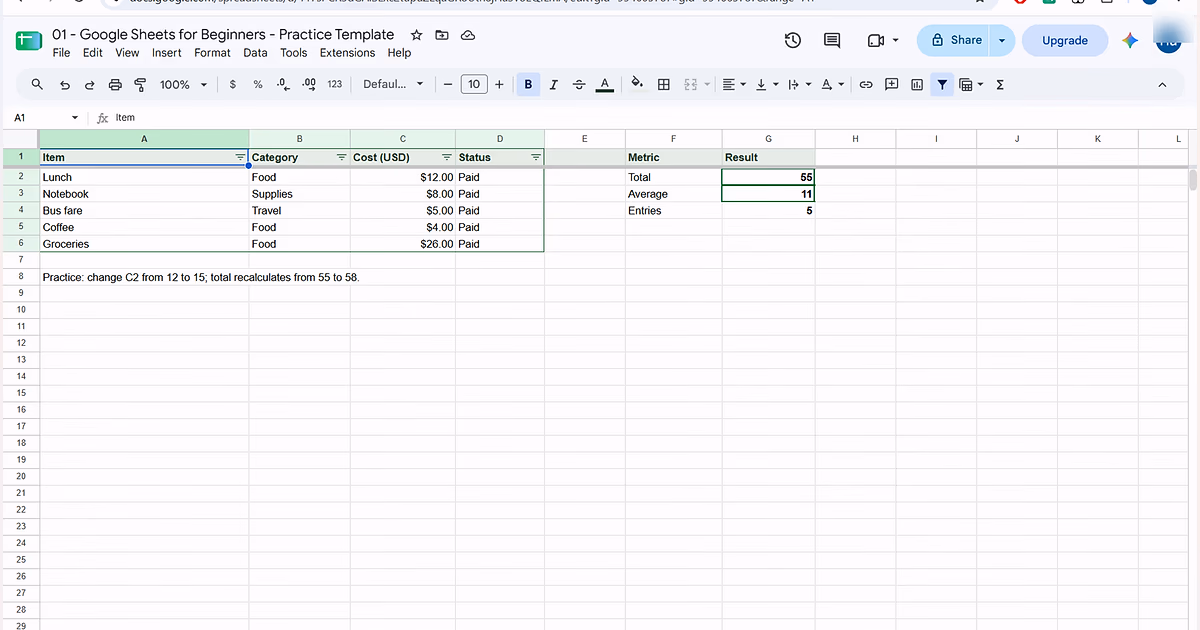Open filter for Category column
Image resolution: width=1200 pixels, height=630 pixels.
click(341, 157)
